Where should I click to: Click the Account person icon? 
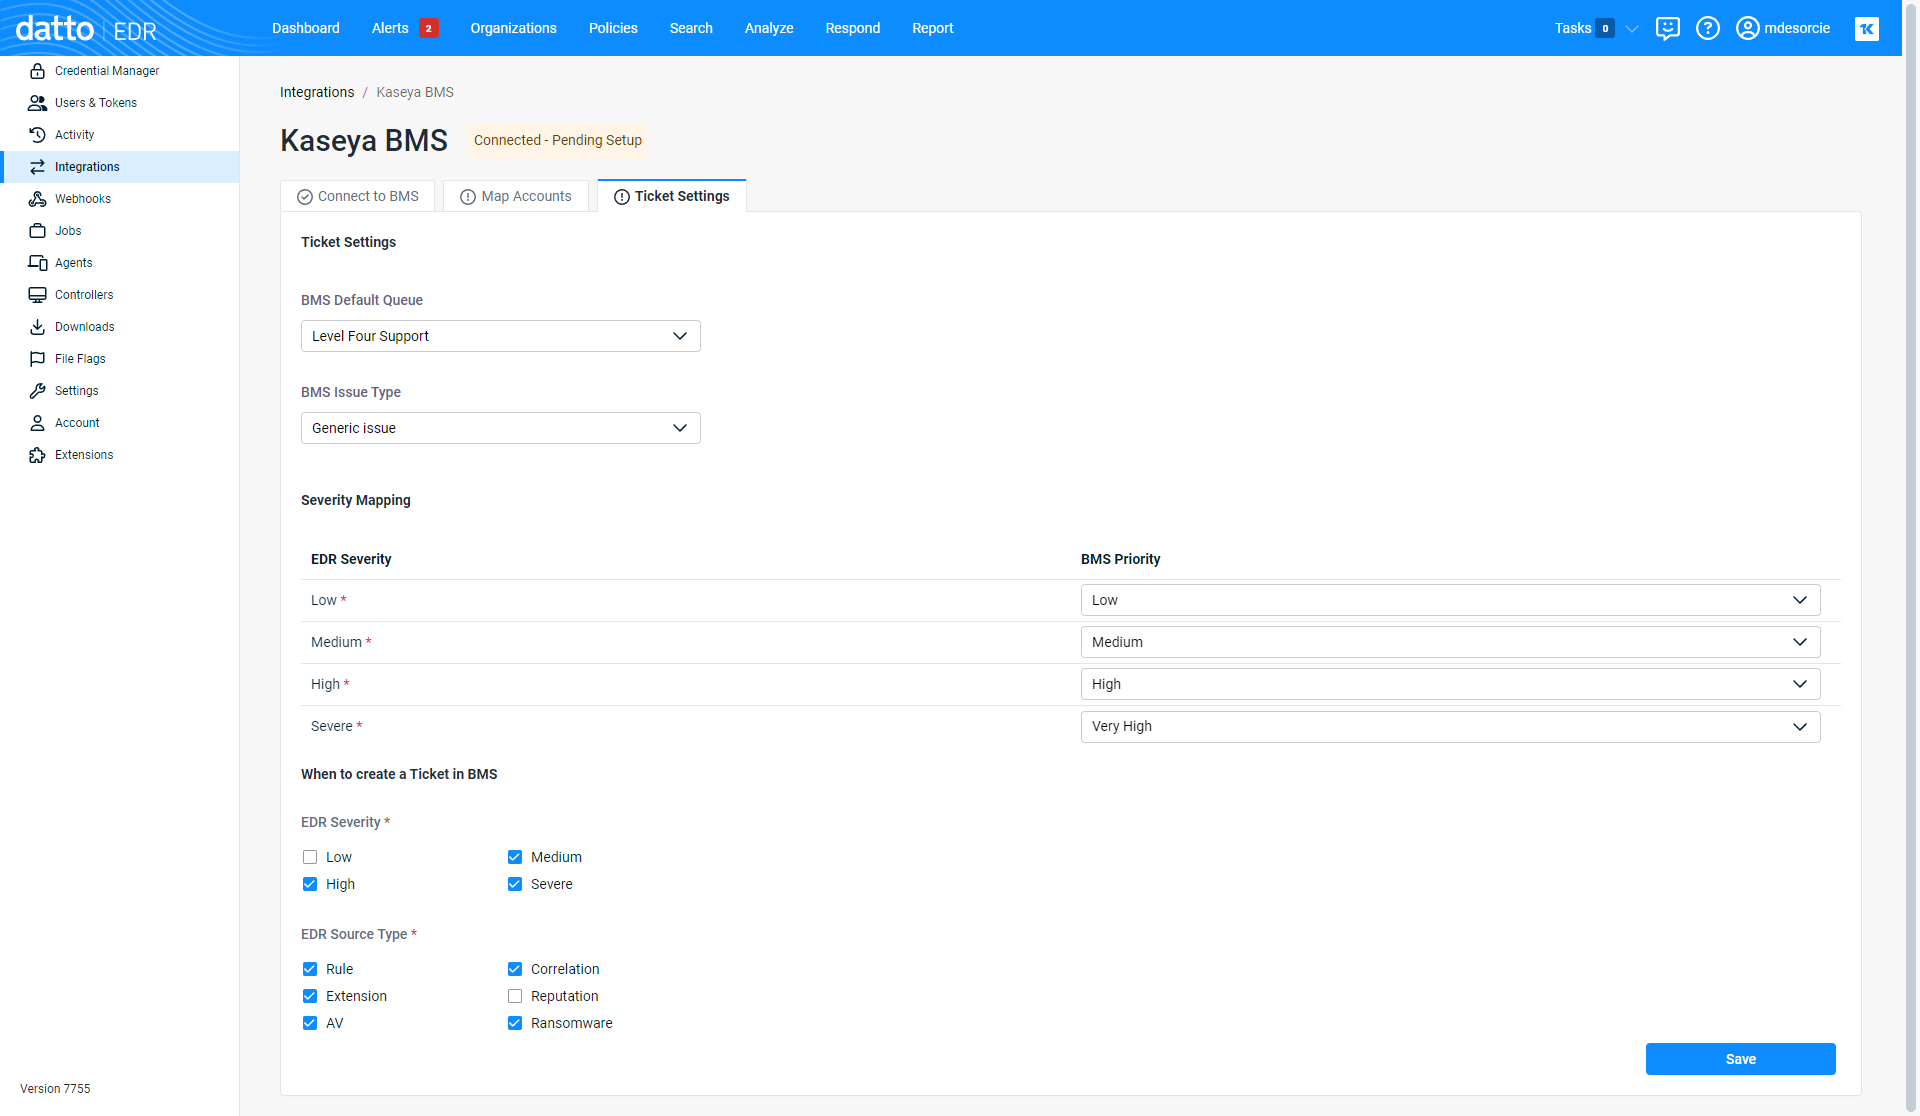(x=37, y=423)
